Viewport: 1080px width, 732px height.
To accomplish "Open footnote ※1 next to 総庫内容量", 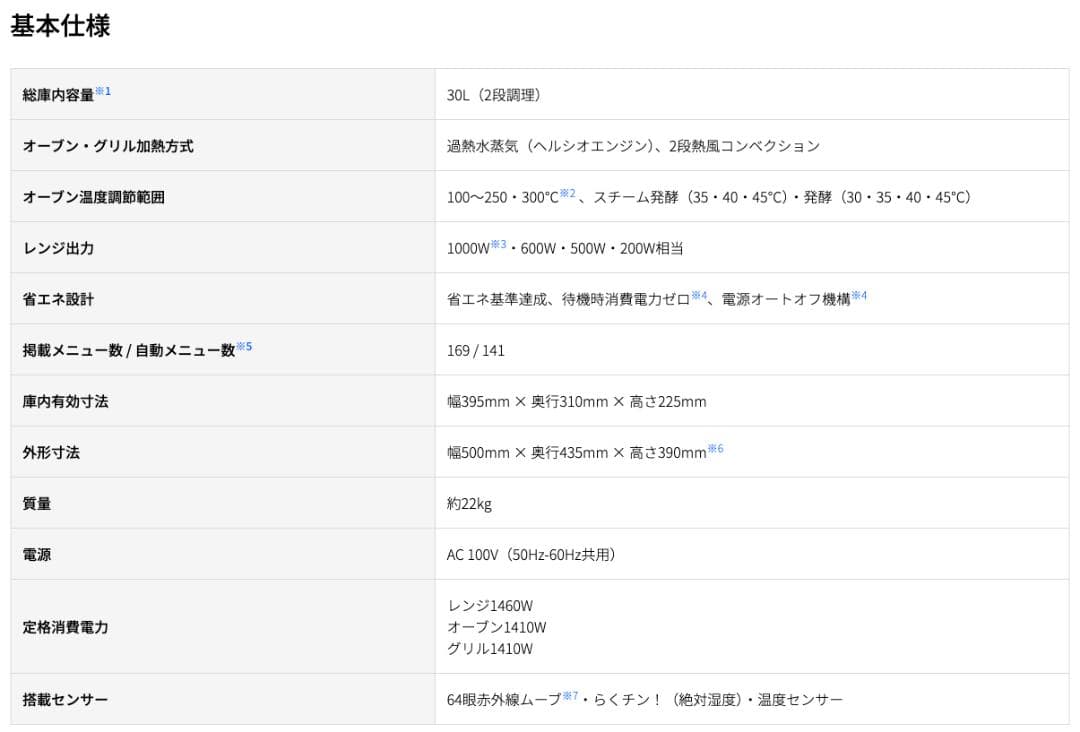I will (103, 91).
